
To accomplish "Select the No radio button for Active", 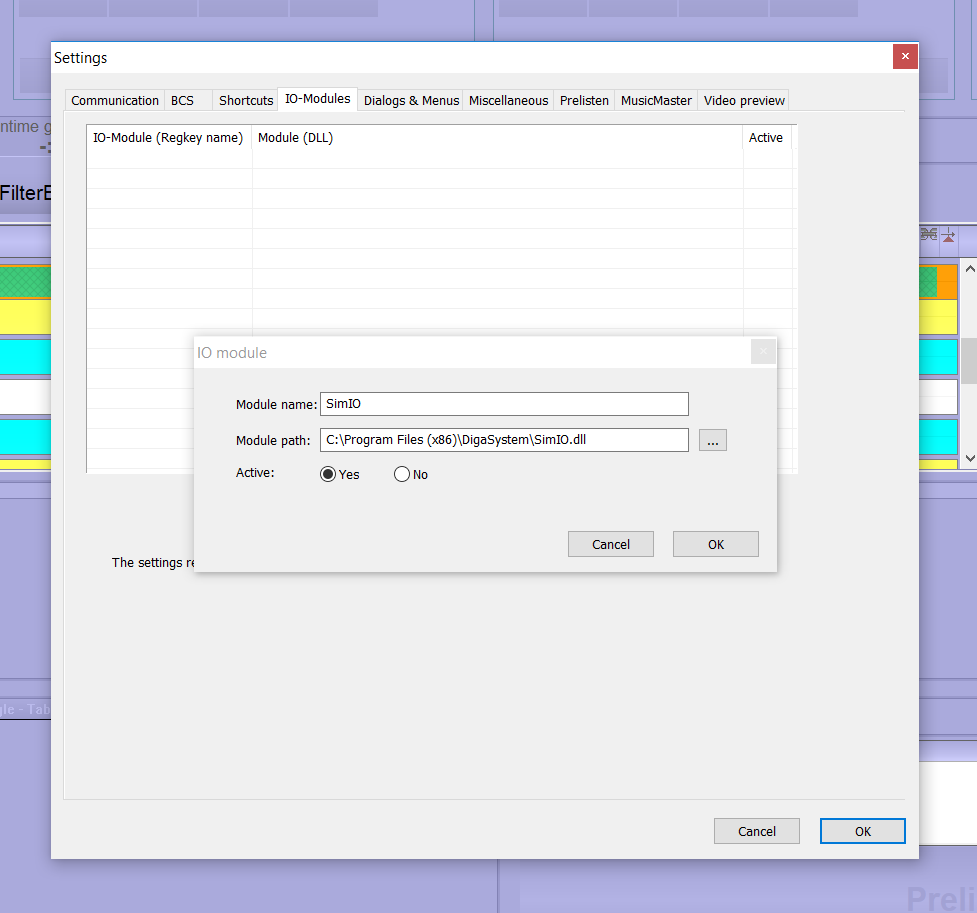I will click(x=402, y=475).
